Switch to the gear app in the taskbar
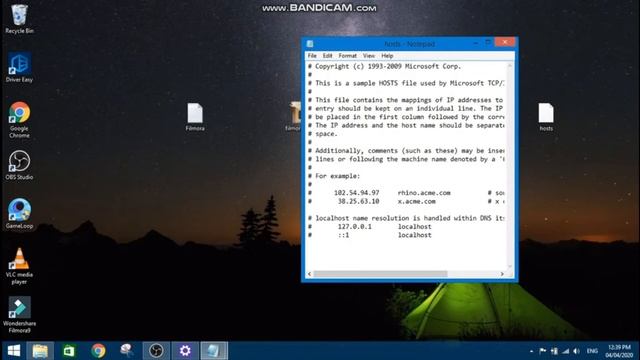 click(185, 351)
